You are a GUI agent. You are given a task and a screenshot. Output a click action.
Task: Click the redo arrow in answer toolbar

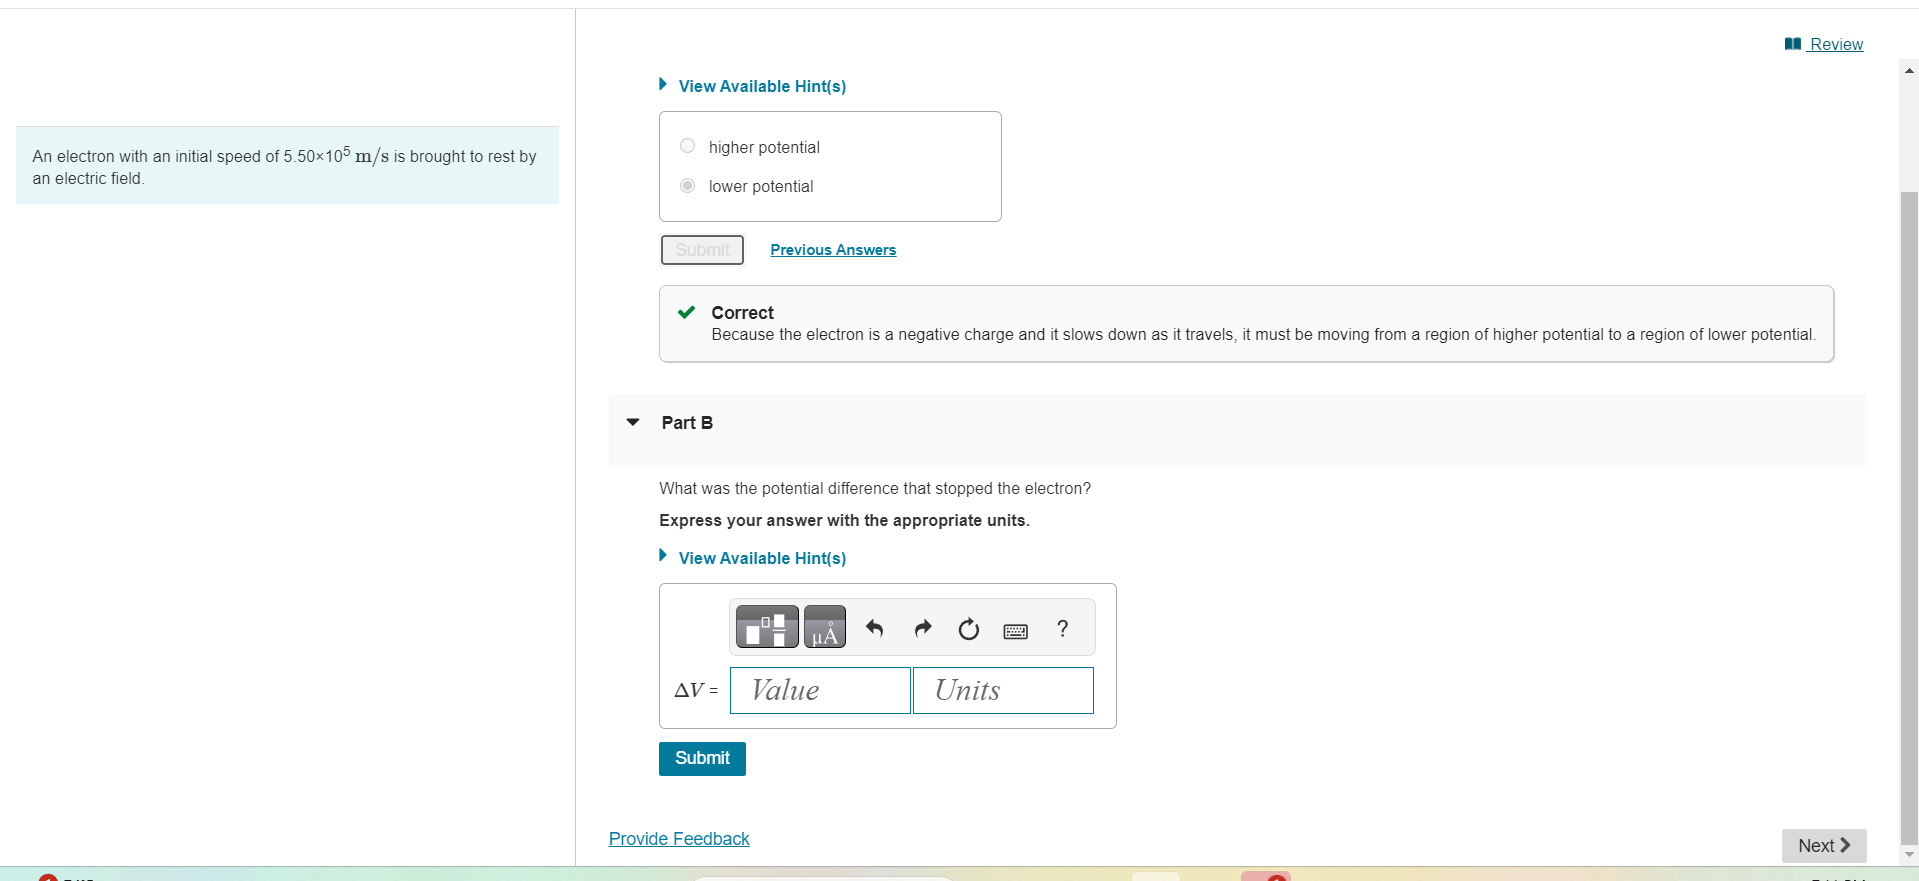click(x=922, y=628)
